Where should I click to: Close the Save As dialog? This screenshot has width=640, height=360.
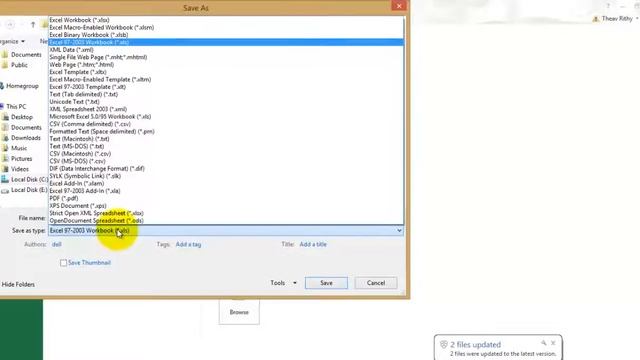pyautogui.click(x=399, y=6)
